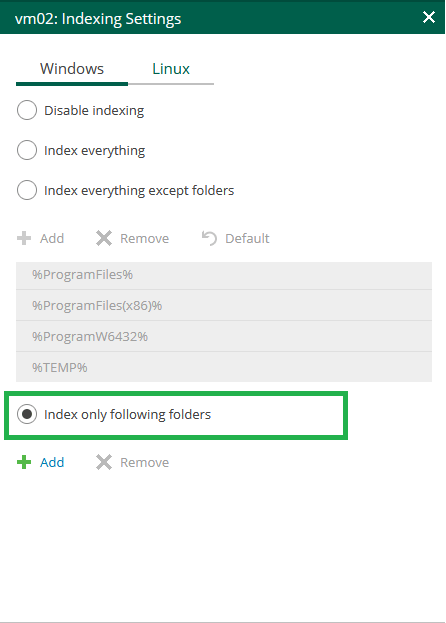446x623 pixels.
Task: Click the X icon beside lower Remove
Action: click(x=104, y=462)
